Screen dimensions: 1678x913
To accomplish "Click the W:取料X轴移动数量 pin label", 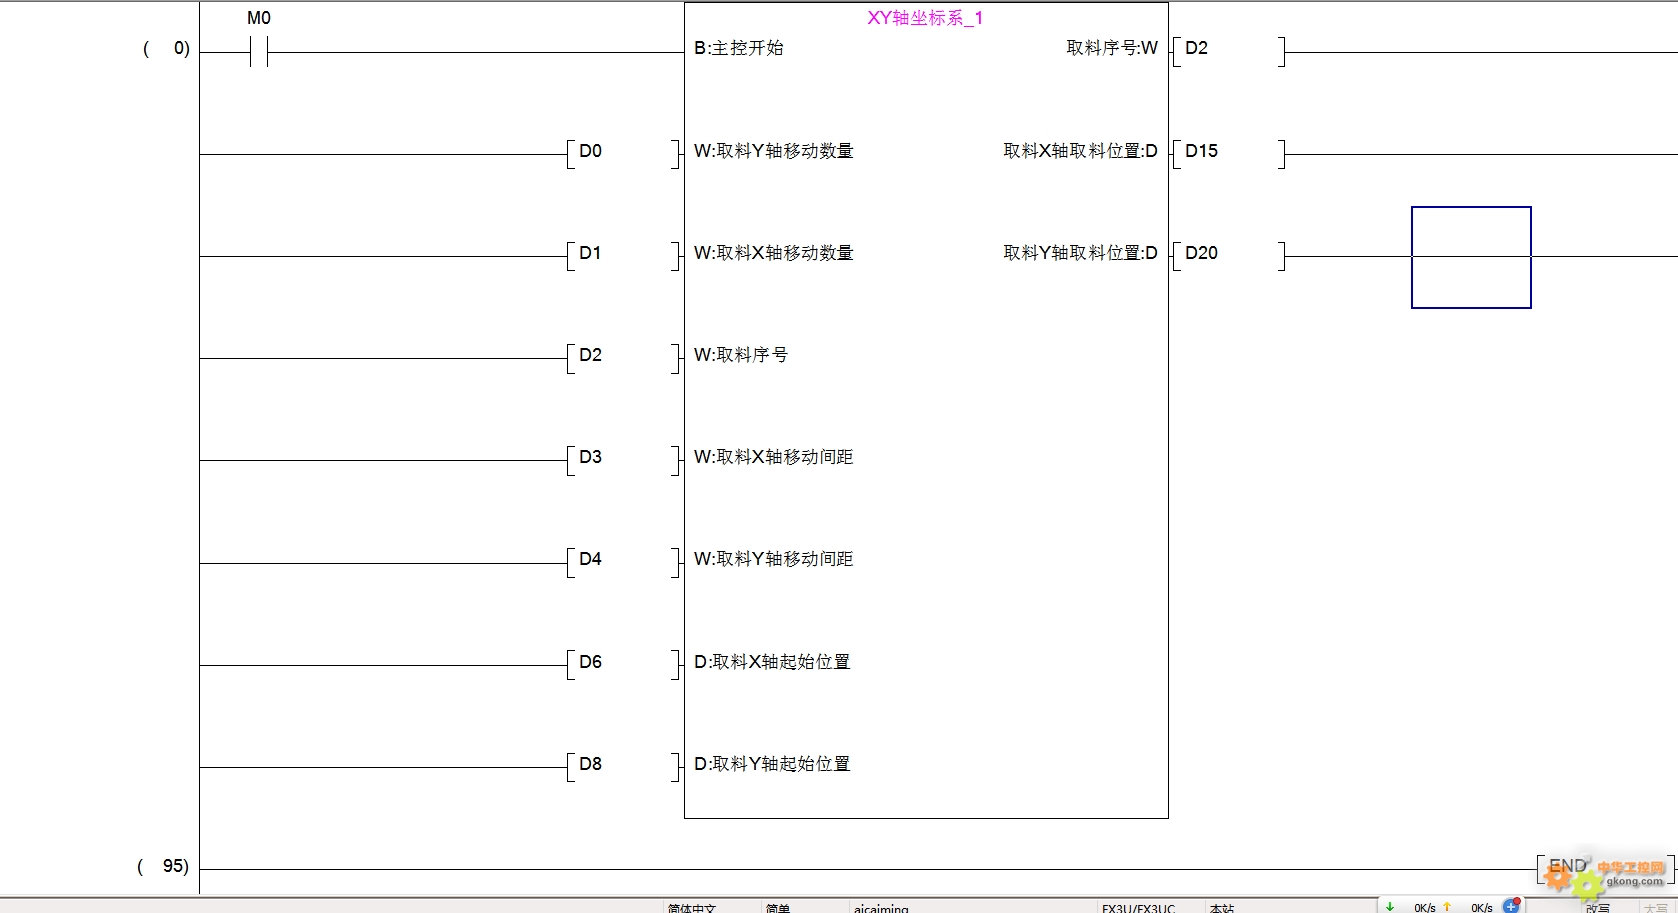I will [774, 253].
